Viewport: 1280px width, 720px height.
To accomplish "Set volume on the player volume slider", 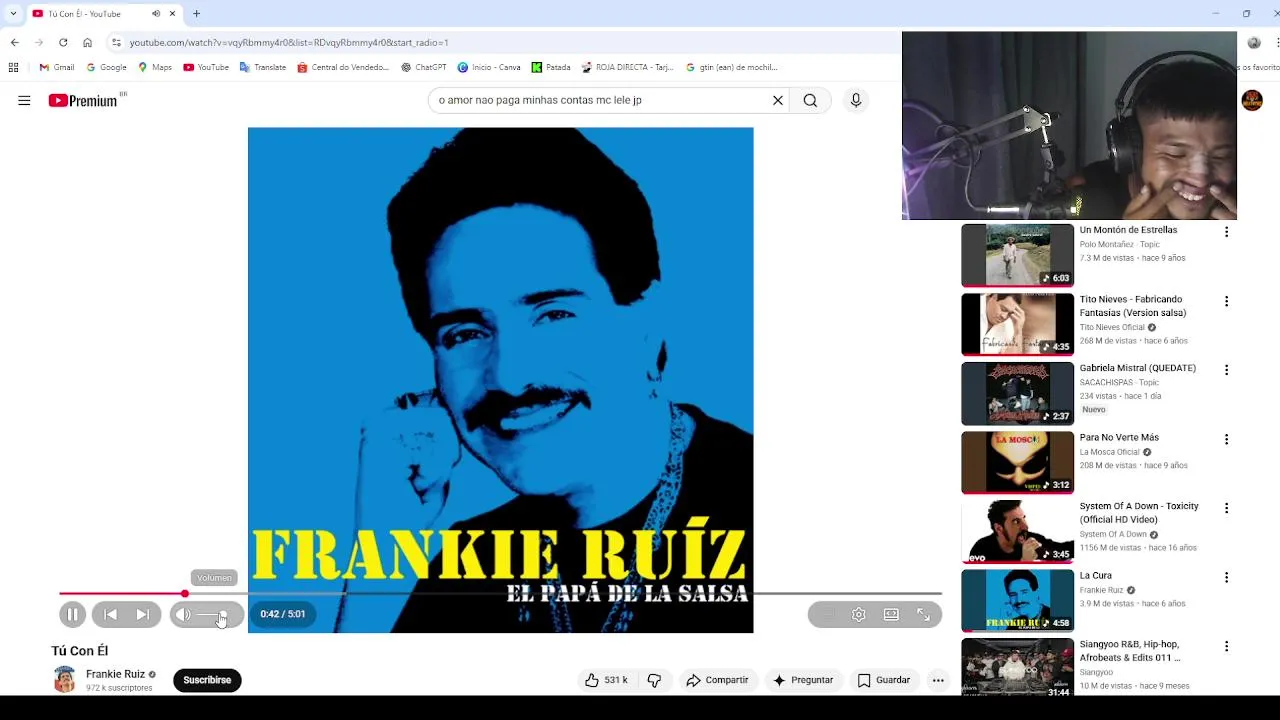I will (213, 614).
